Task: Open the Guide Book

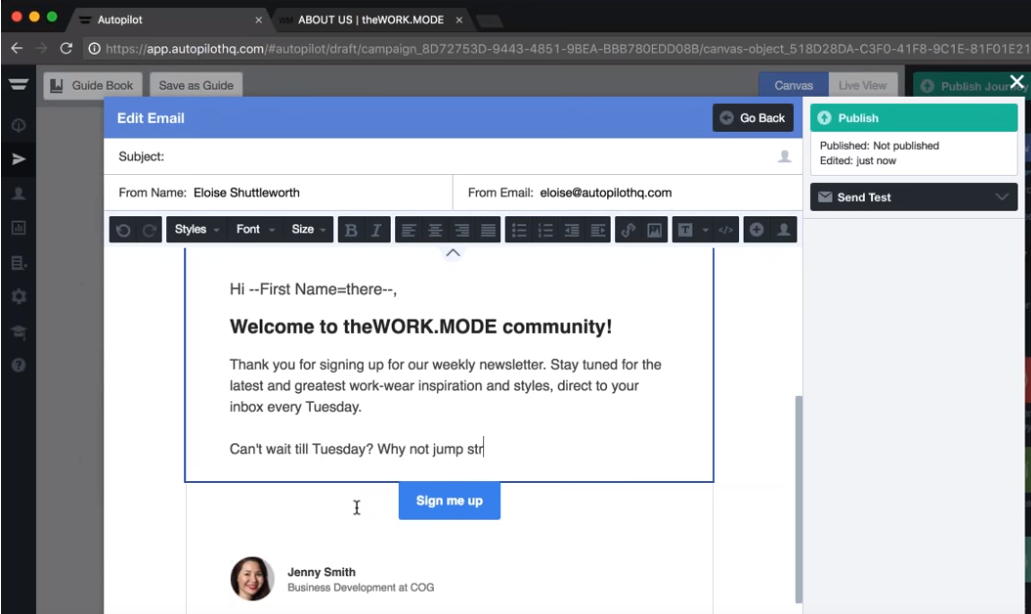Action: tap(93, 85)
